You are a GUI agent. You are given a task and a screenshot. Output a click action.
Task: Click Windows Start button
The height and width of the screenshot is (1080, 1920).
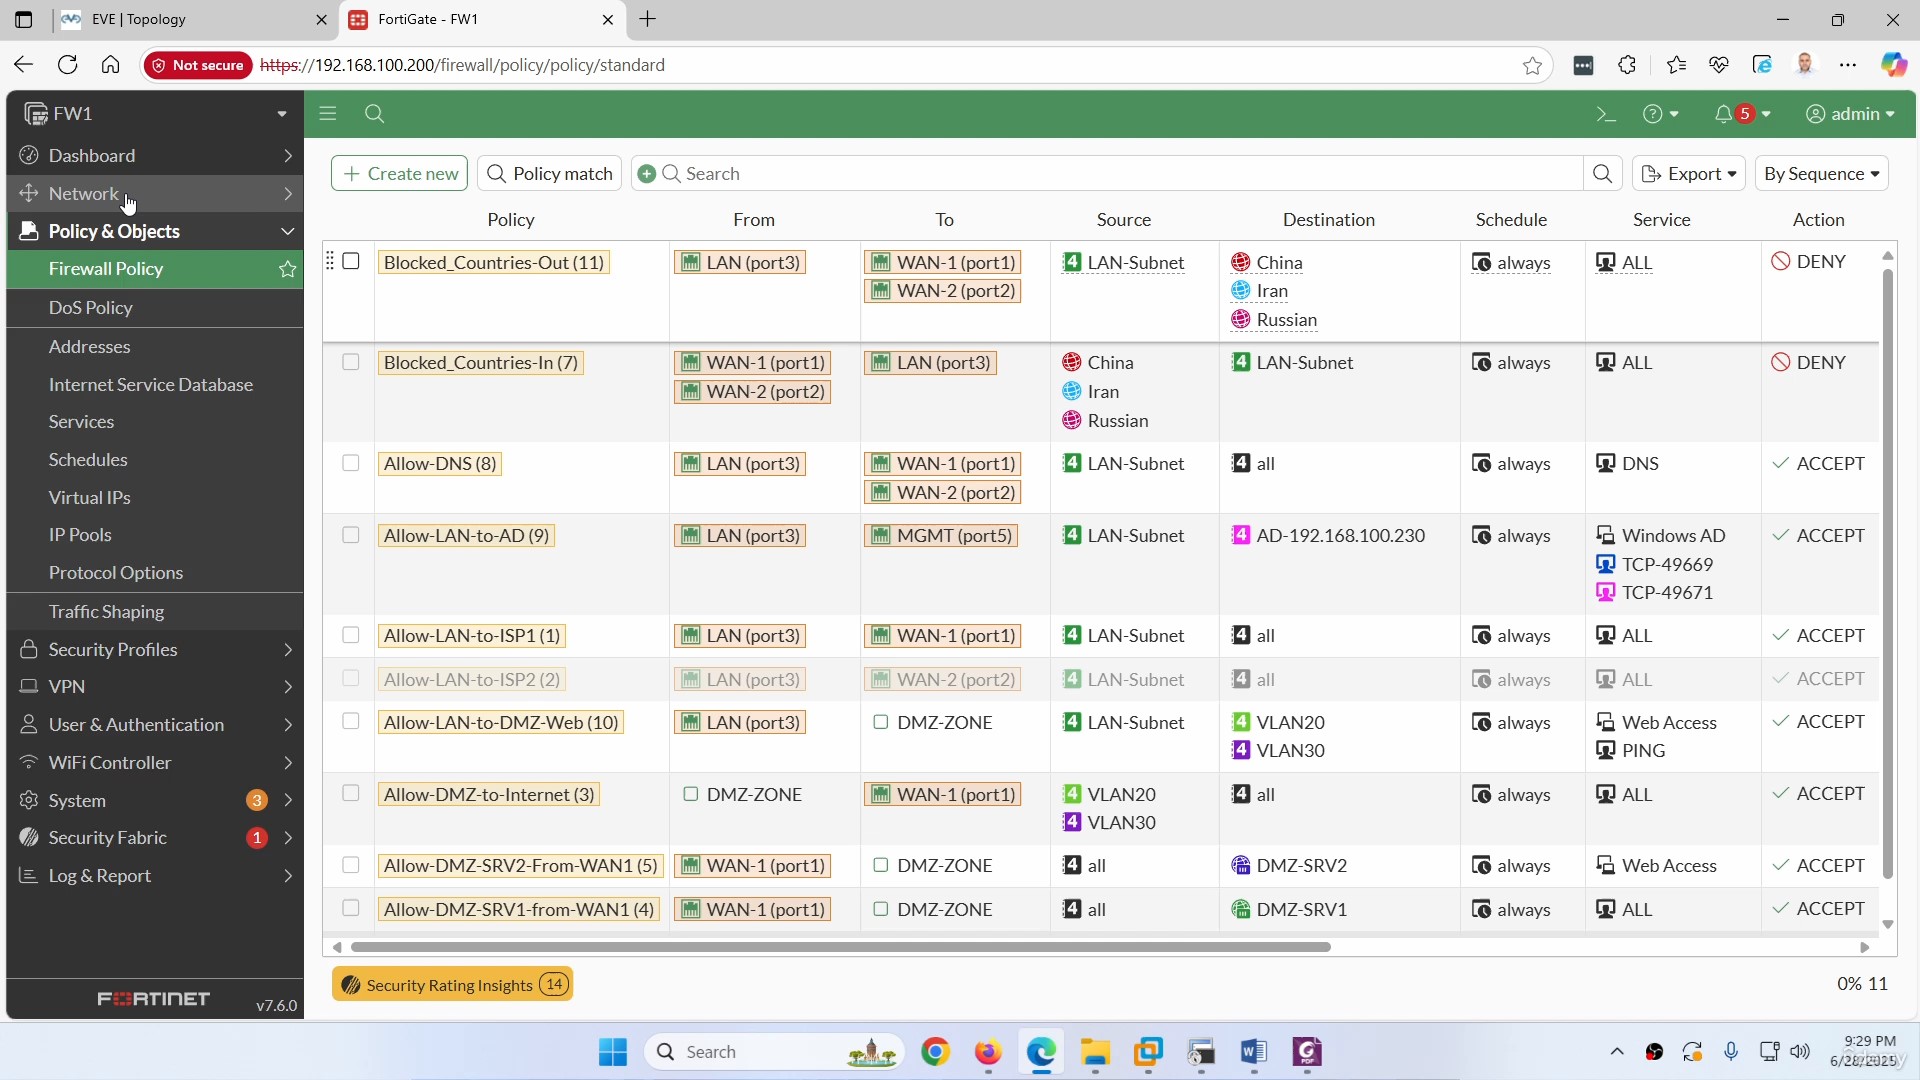(x=613, y=1051)
